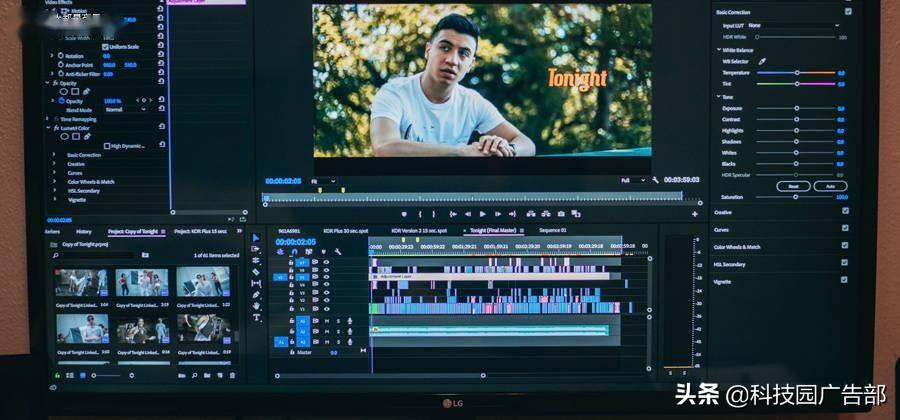
Task: Adjust the Temperature slider
Action: (x=797, y=73)
